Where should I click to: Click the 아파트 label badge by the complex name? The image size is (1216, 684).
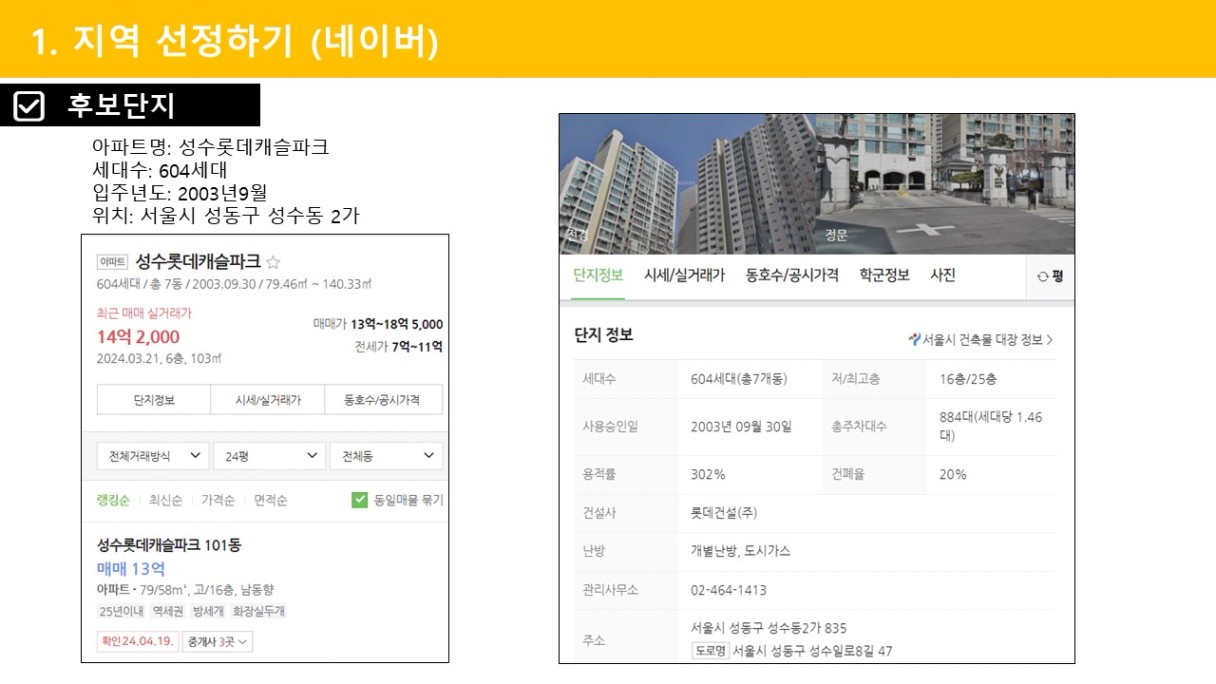click(112, 262)
